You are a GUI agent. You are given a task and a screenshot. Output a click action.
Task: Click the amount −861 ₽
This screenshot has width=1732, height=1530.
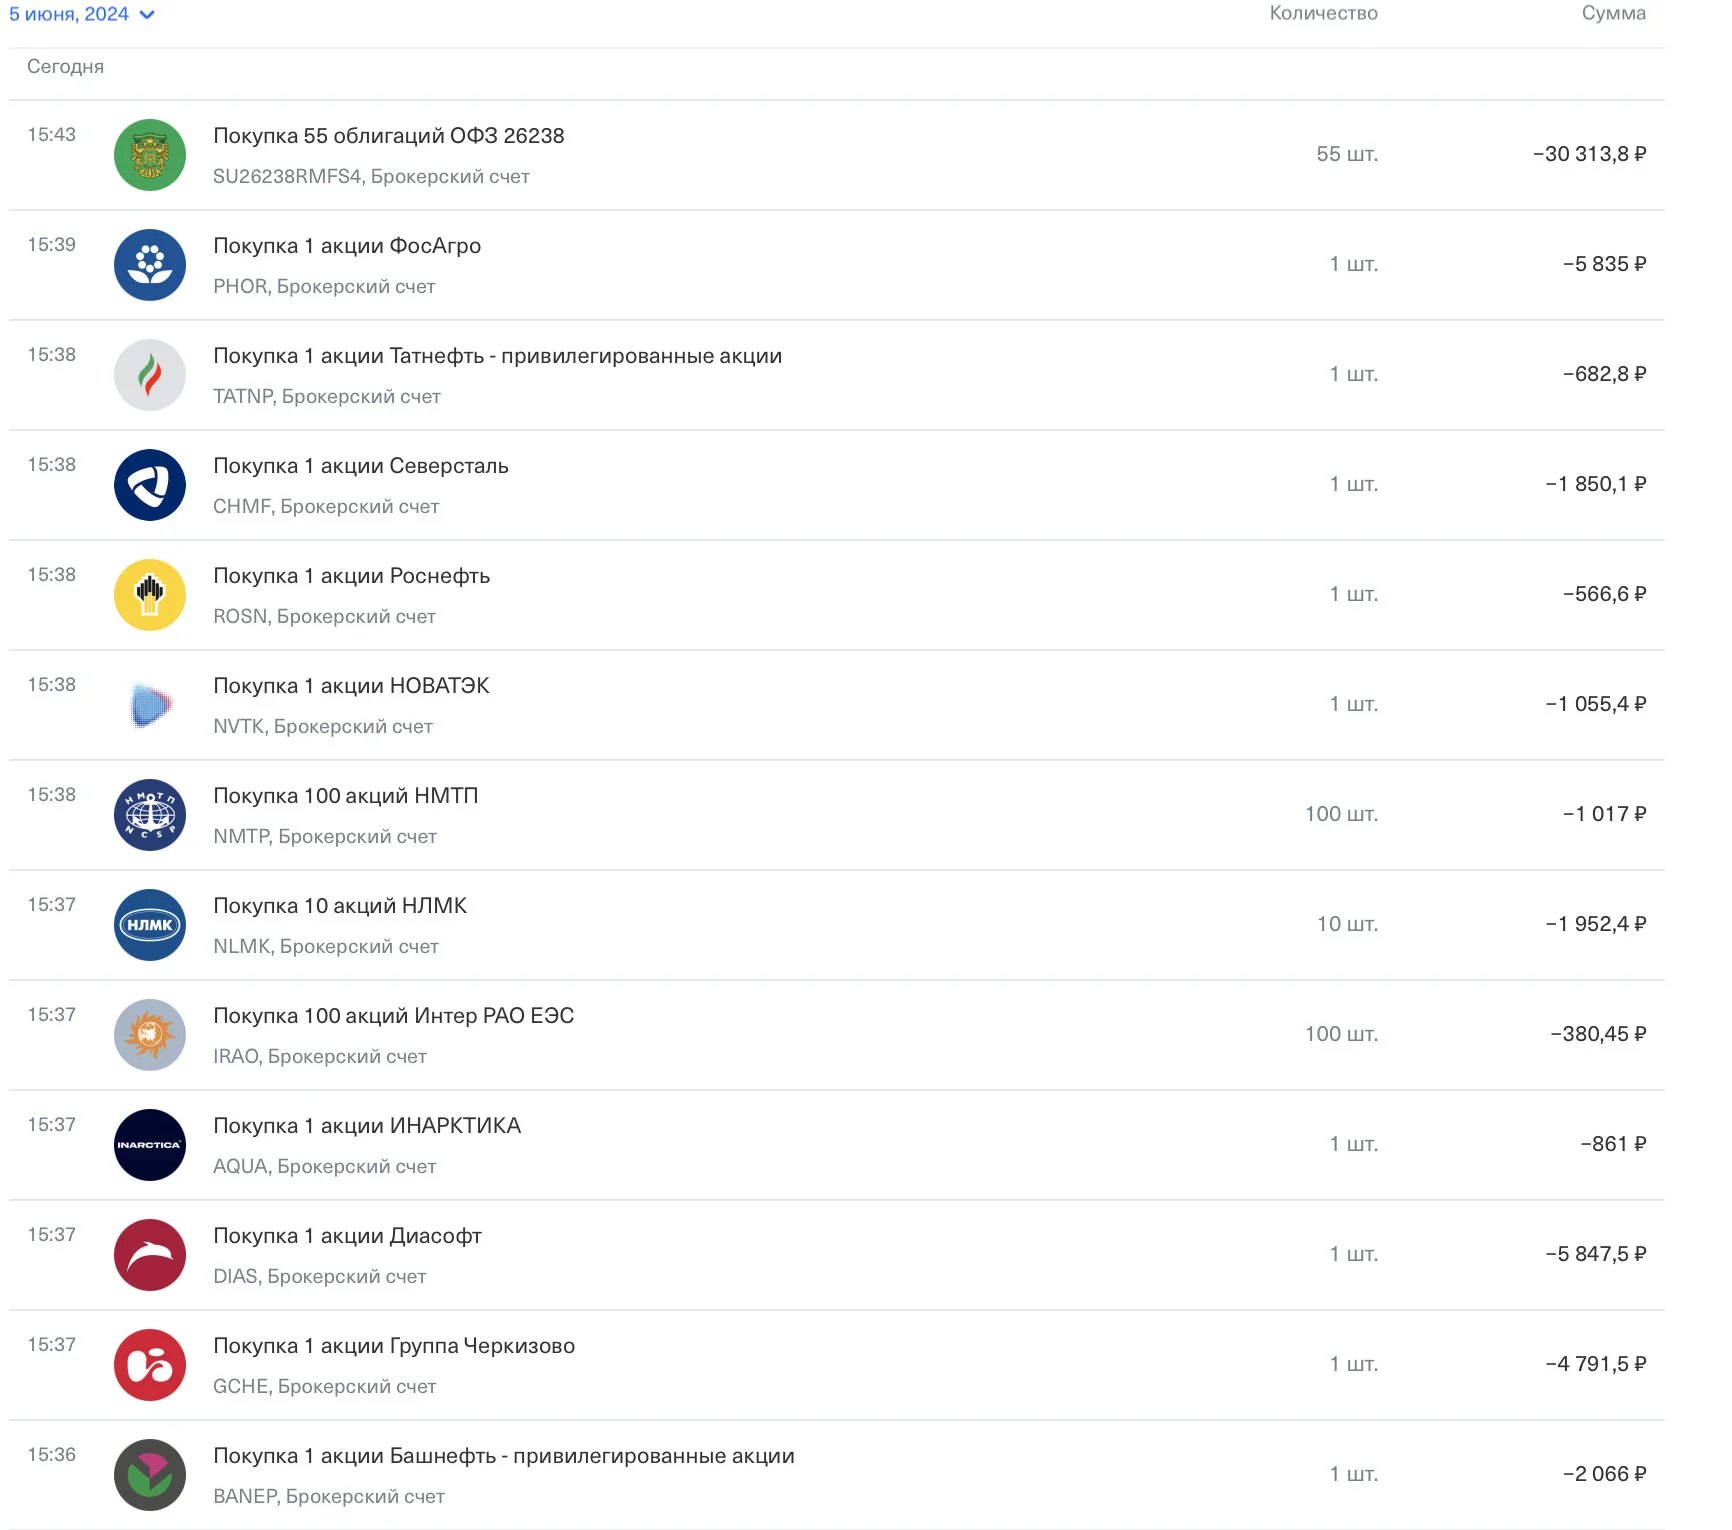(x=1613, y=1144)
